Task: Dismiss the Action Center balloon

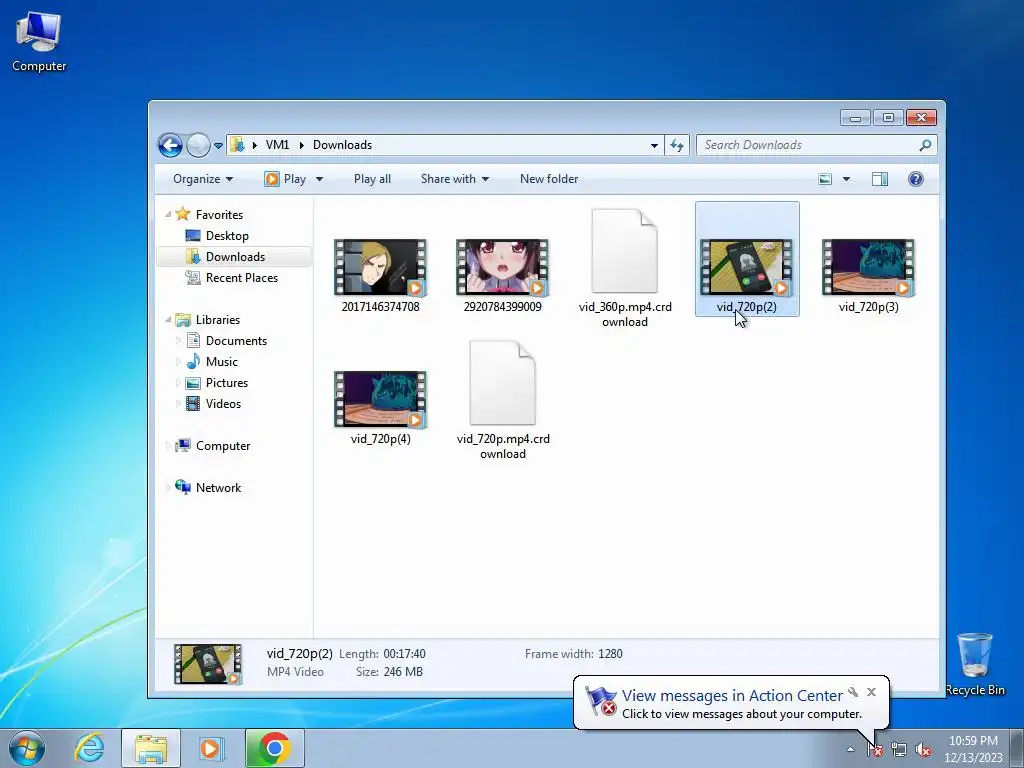Action: tap(871, 692)
